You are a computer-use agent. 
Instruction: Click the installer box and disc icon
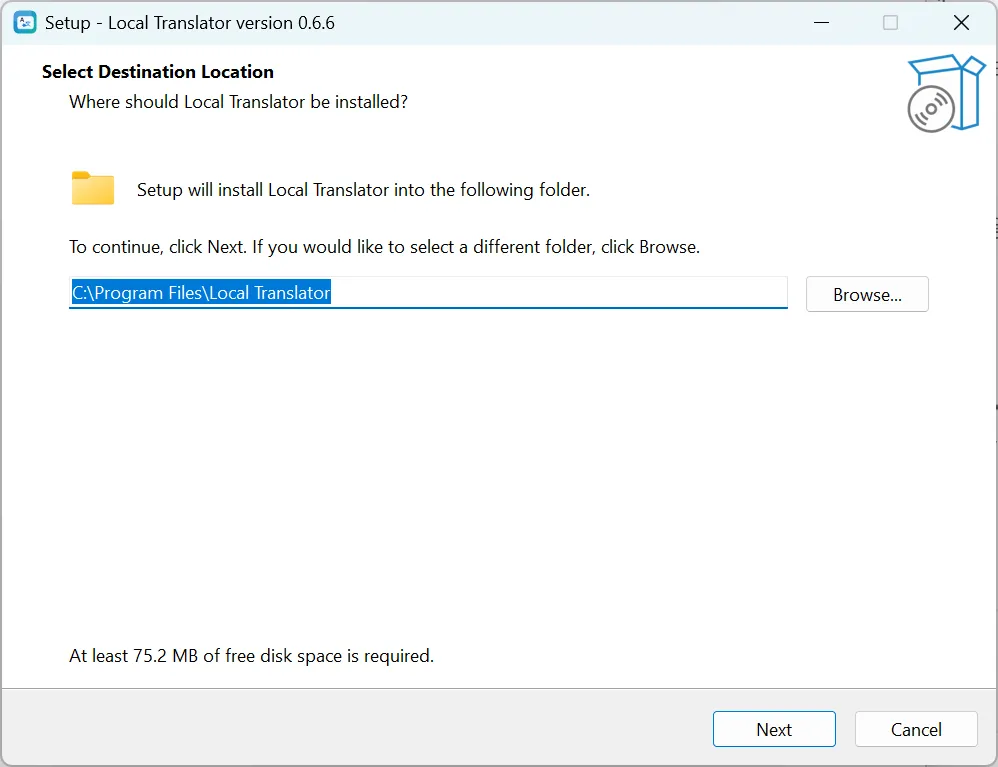pos(946,93)
